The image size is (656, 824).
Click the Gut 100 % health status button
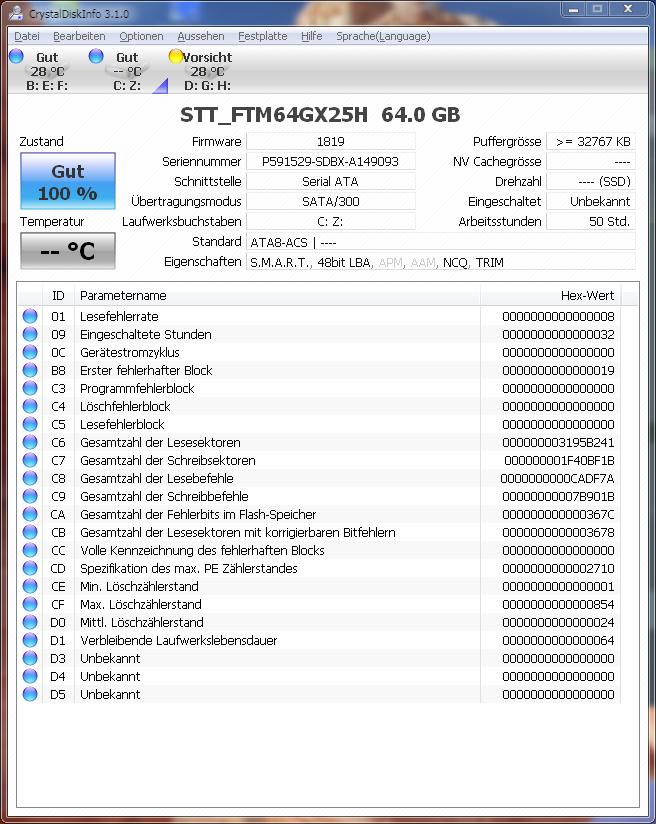pos(68,182)
